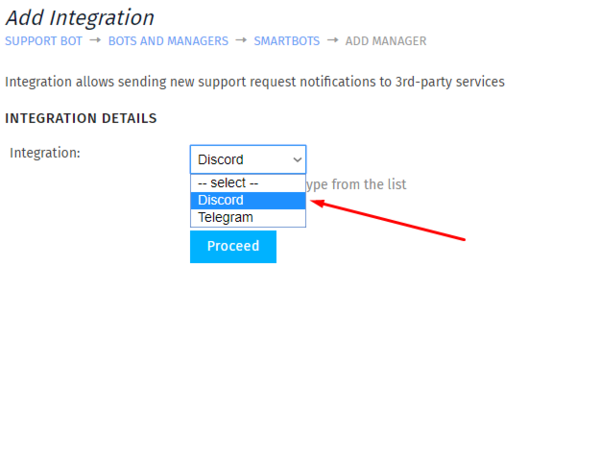
Task: Click the 'Integration:' field label
Action: click(x=45, y=153)
